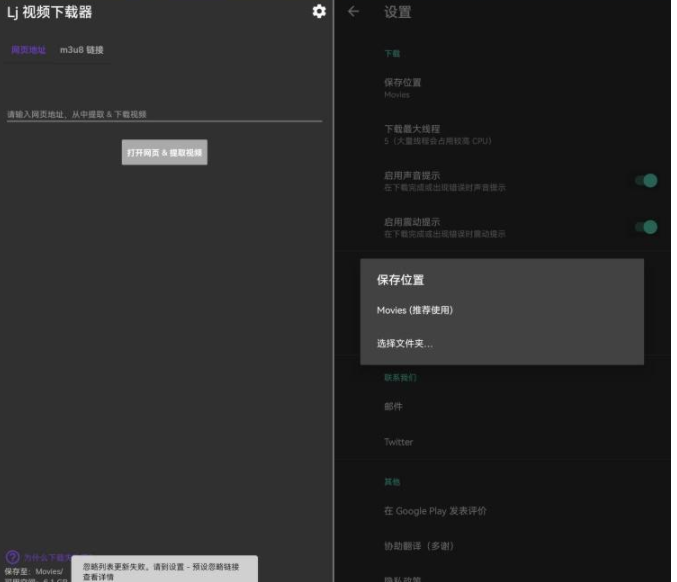Choose 选择文件夹… in the dialog
Image resolution: width=677 pixels, height=582 pixels.
[502, 344]
